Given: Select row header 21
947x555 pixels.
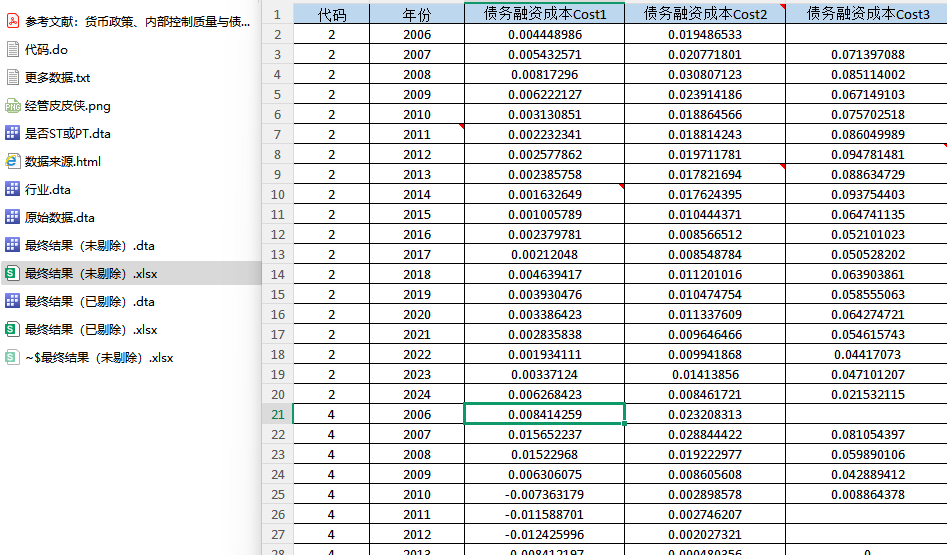Looking at the screenshot, I should [277, 414].
